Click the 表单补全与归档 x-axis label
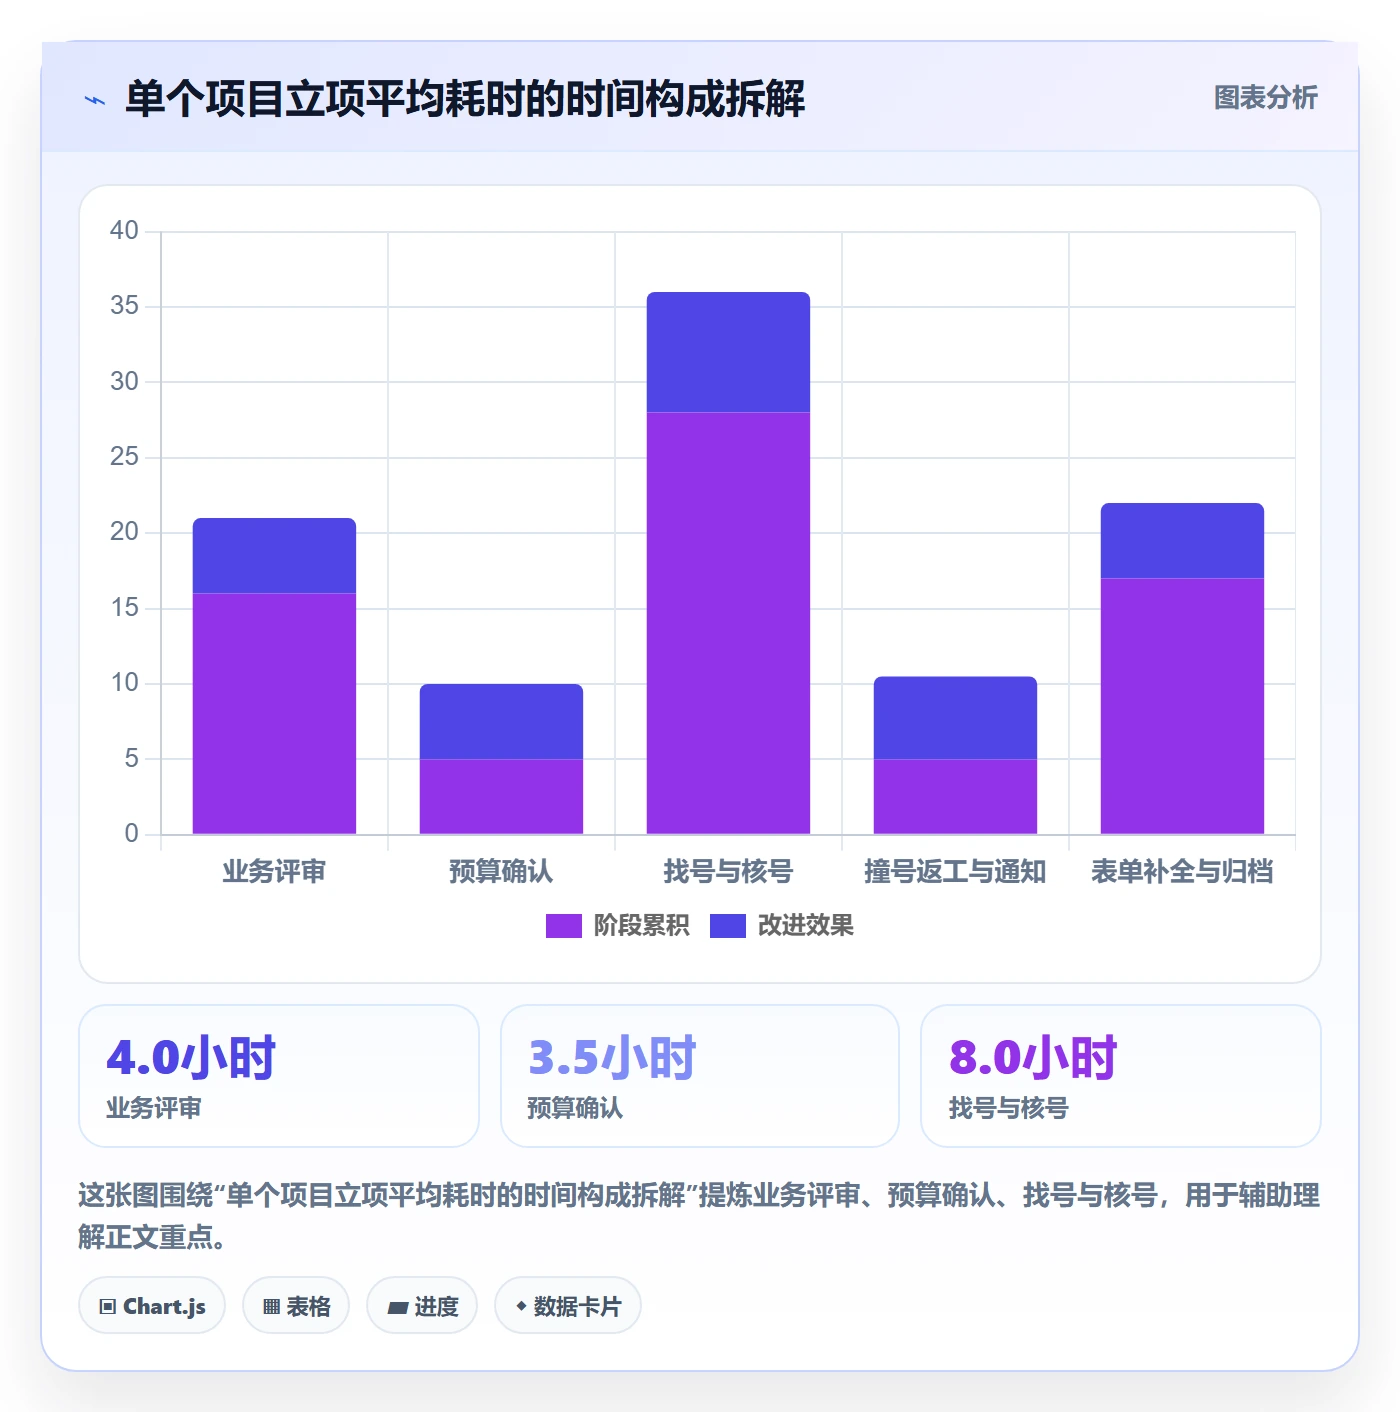The width and height of the screenshot is (1400, 1412). 1182,872
